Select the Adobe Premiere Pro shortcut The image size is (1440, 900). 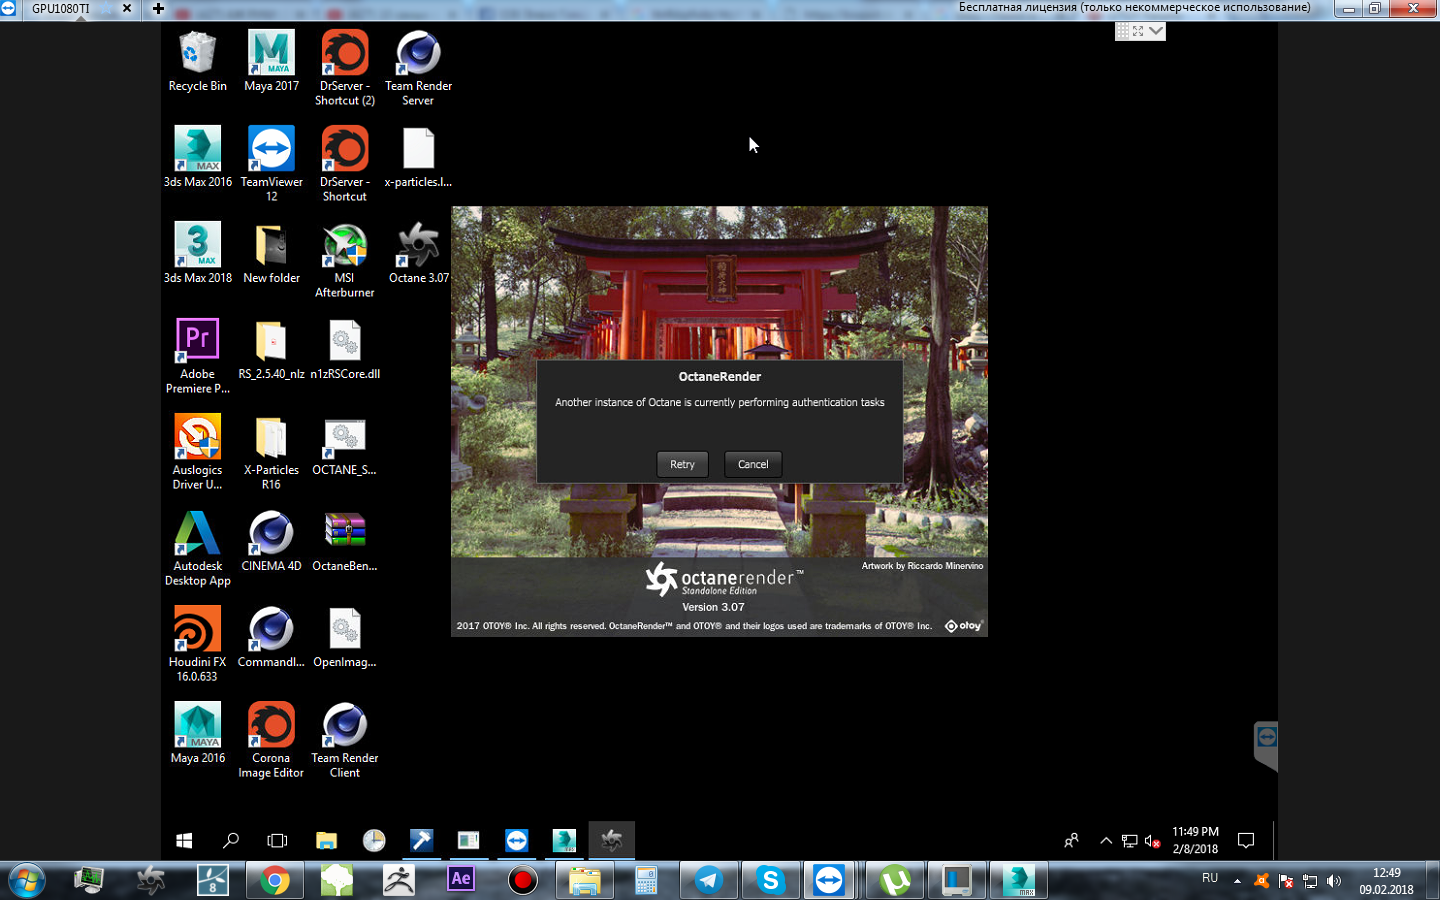coord(197,356)
